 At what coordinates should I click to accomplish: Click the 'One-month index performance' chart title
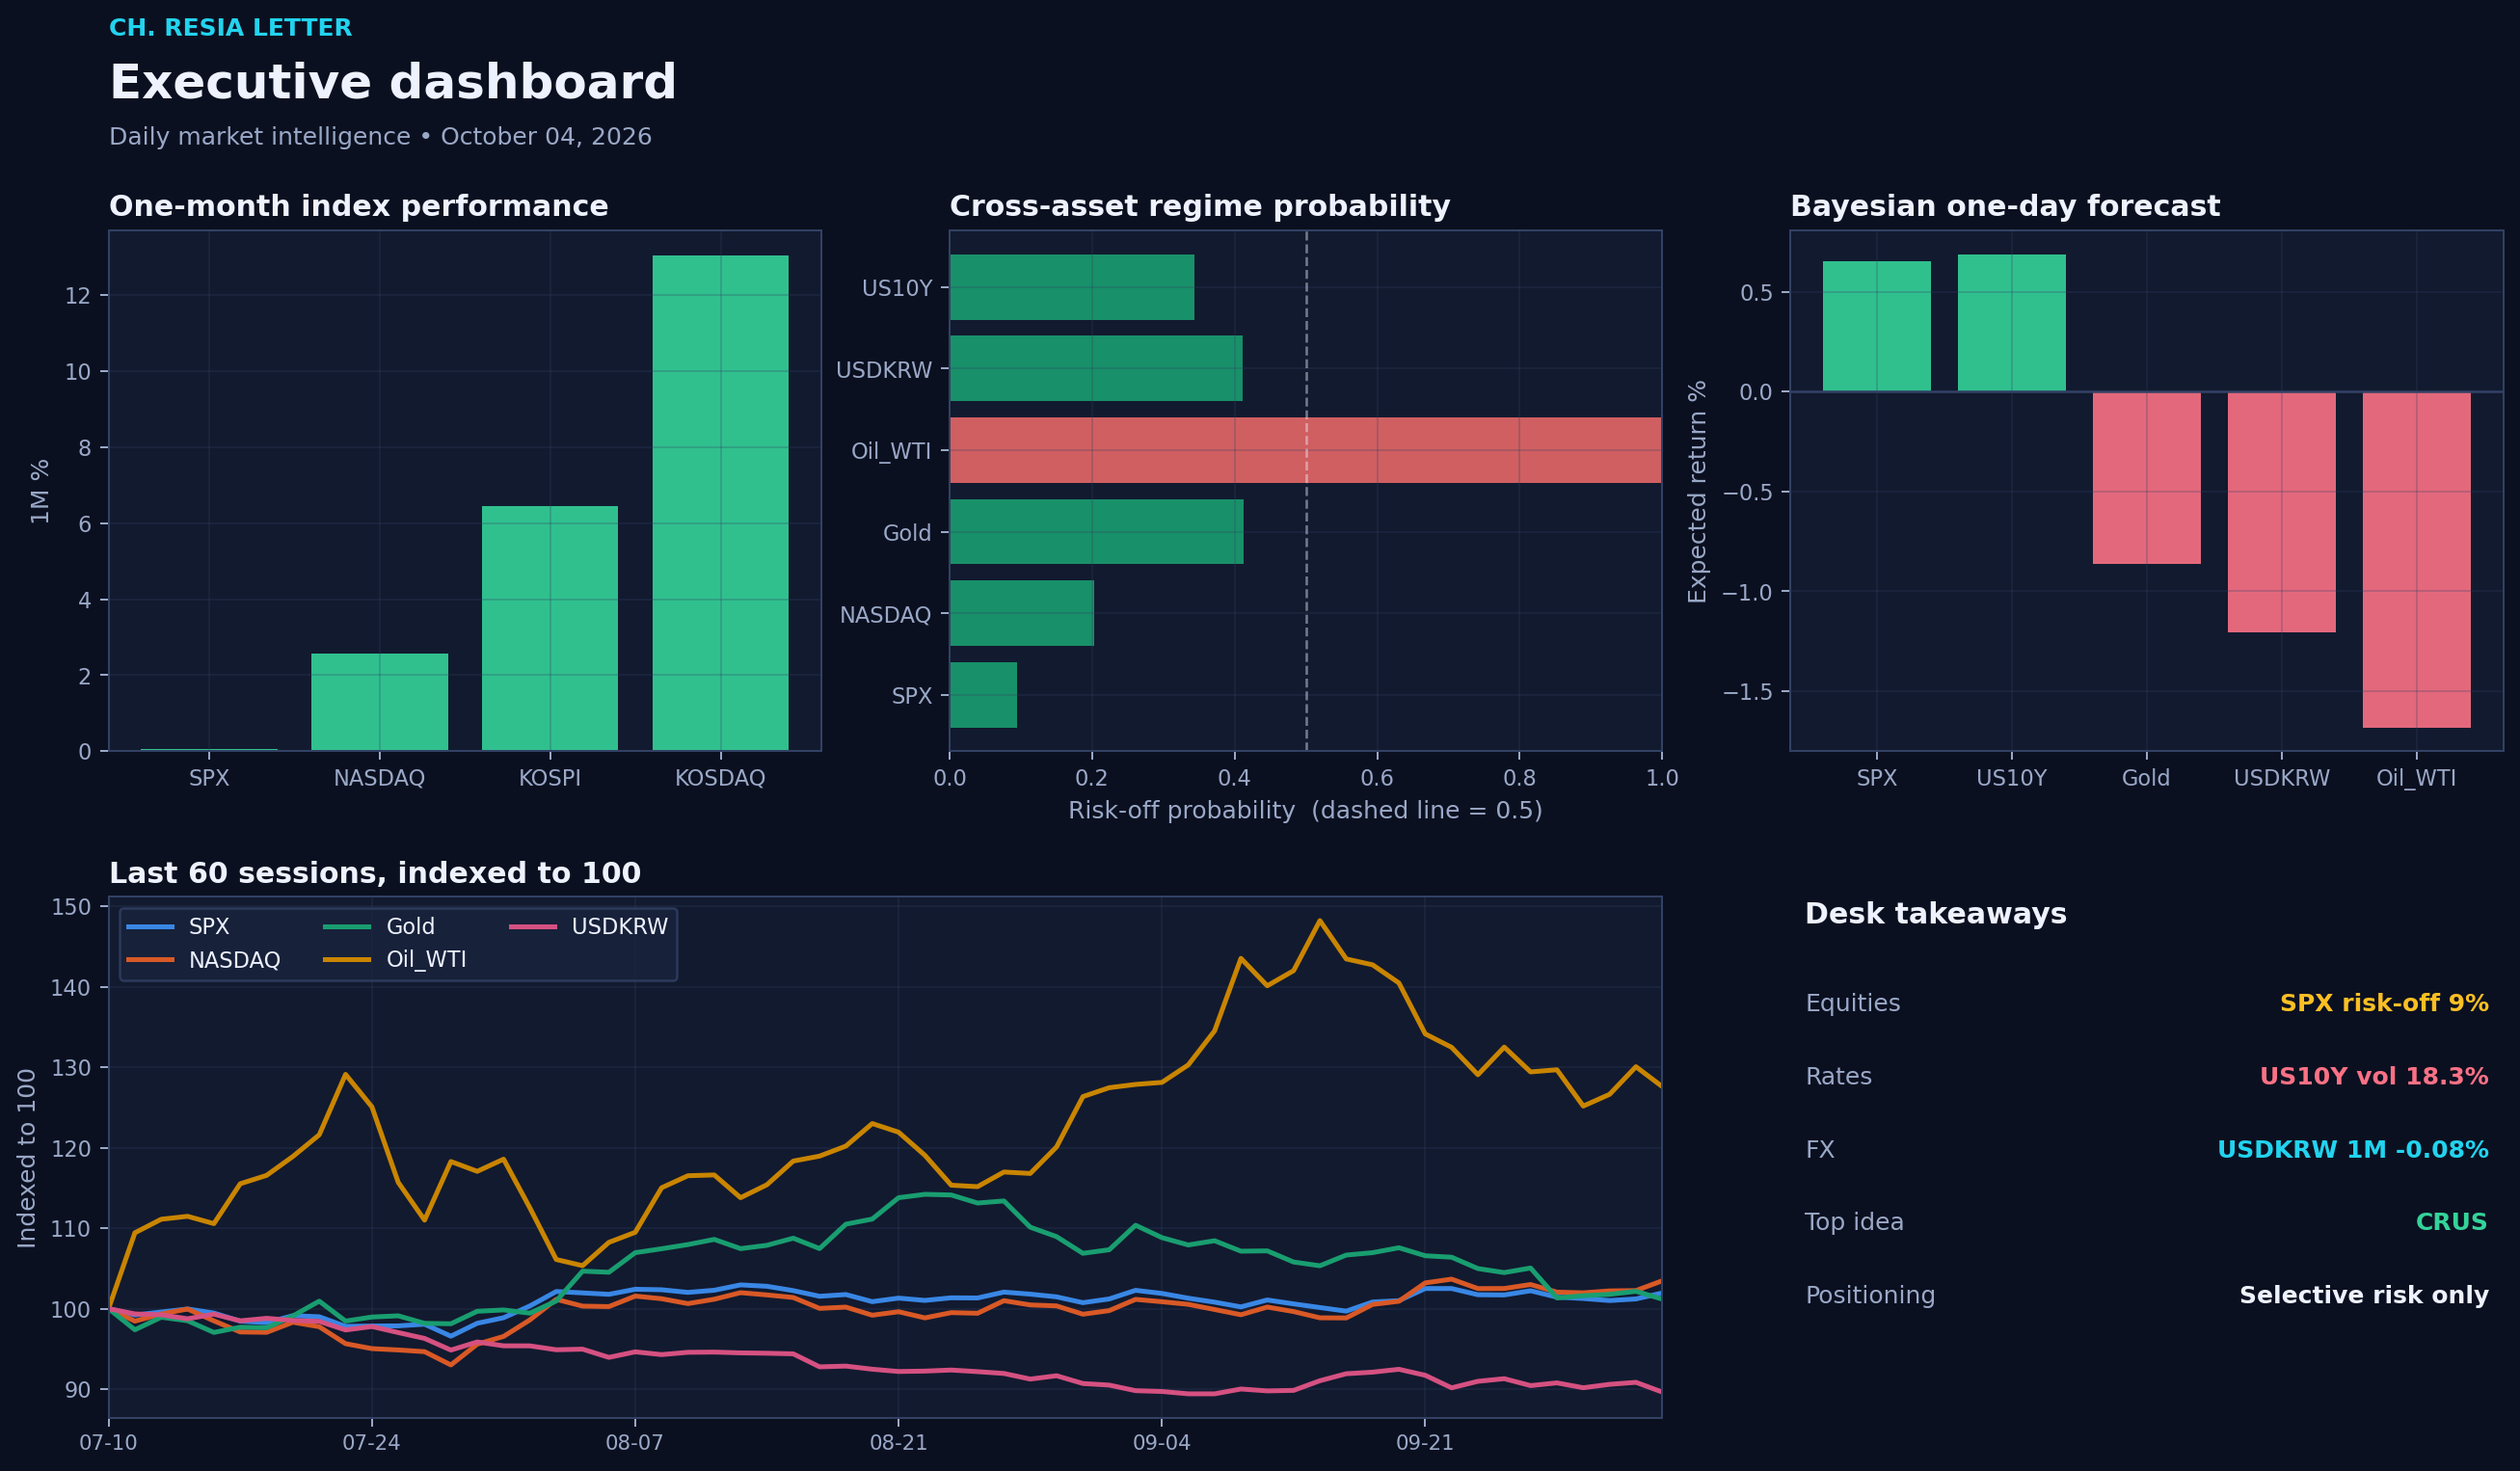pos(358,206)
